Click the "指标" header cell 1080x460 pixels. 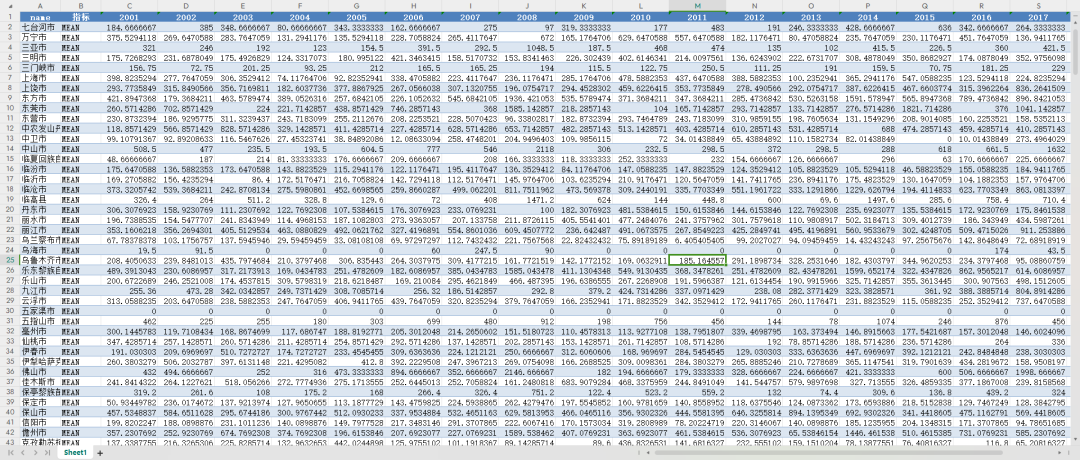coord(80,16)
